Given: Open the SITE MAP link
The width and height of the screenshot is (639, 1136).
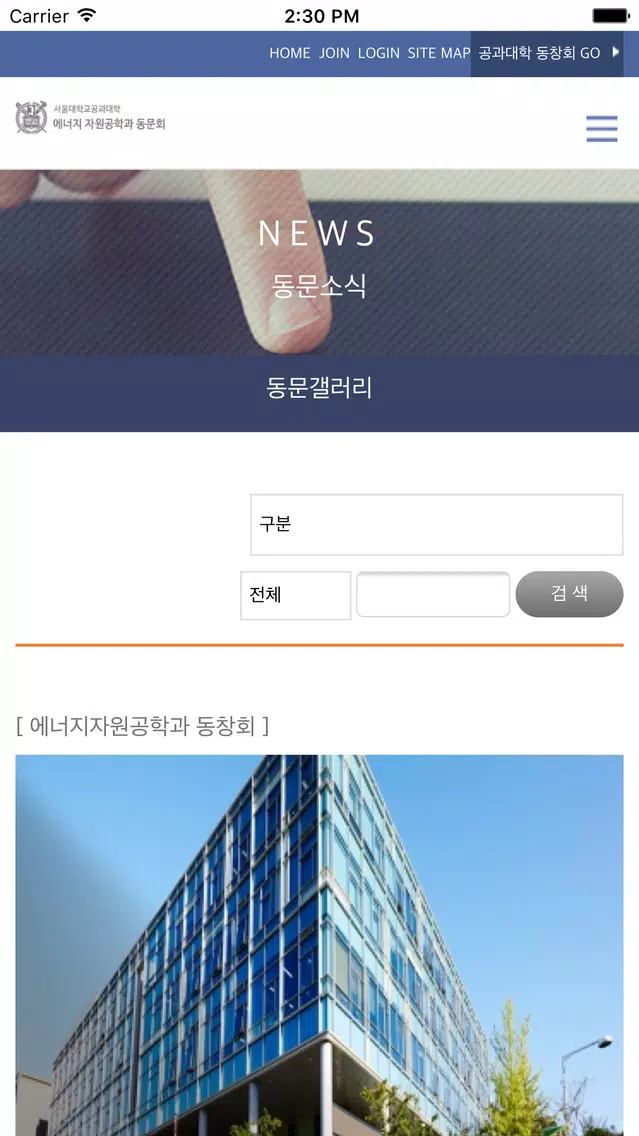Looking at the screenshot, I should click(439, 53).
